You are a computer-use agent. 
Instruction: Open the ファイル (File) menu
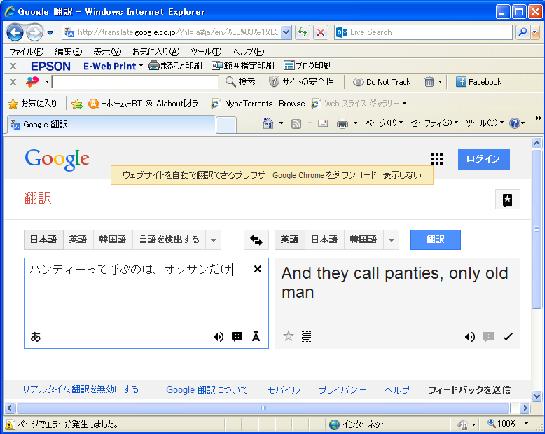[26, 52]
